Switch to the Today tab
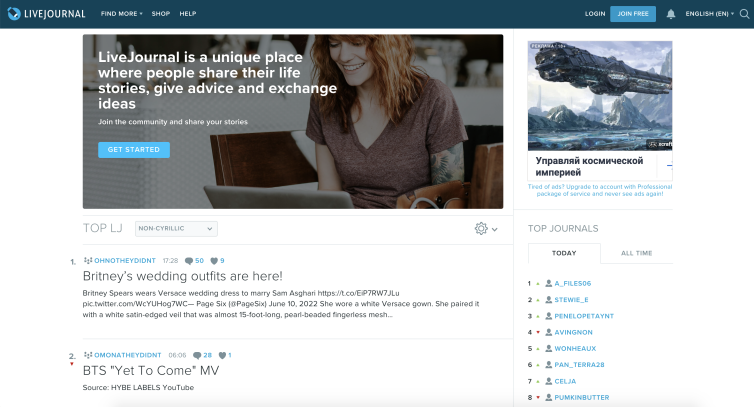 [x=564, y=253]
